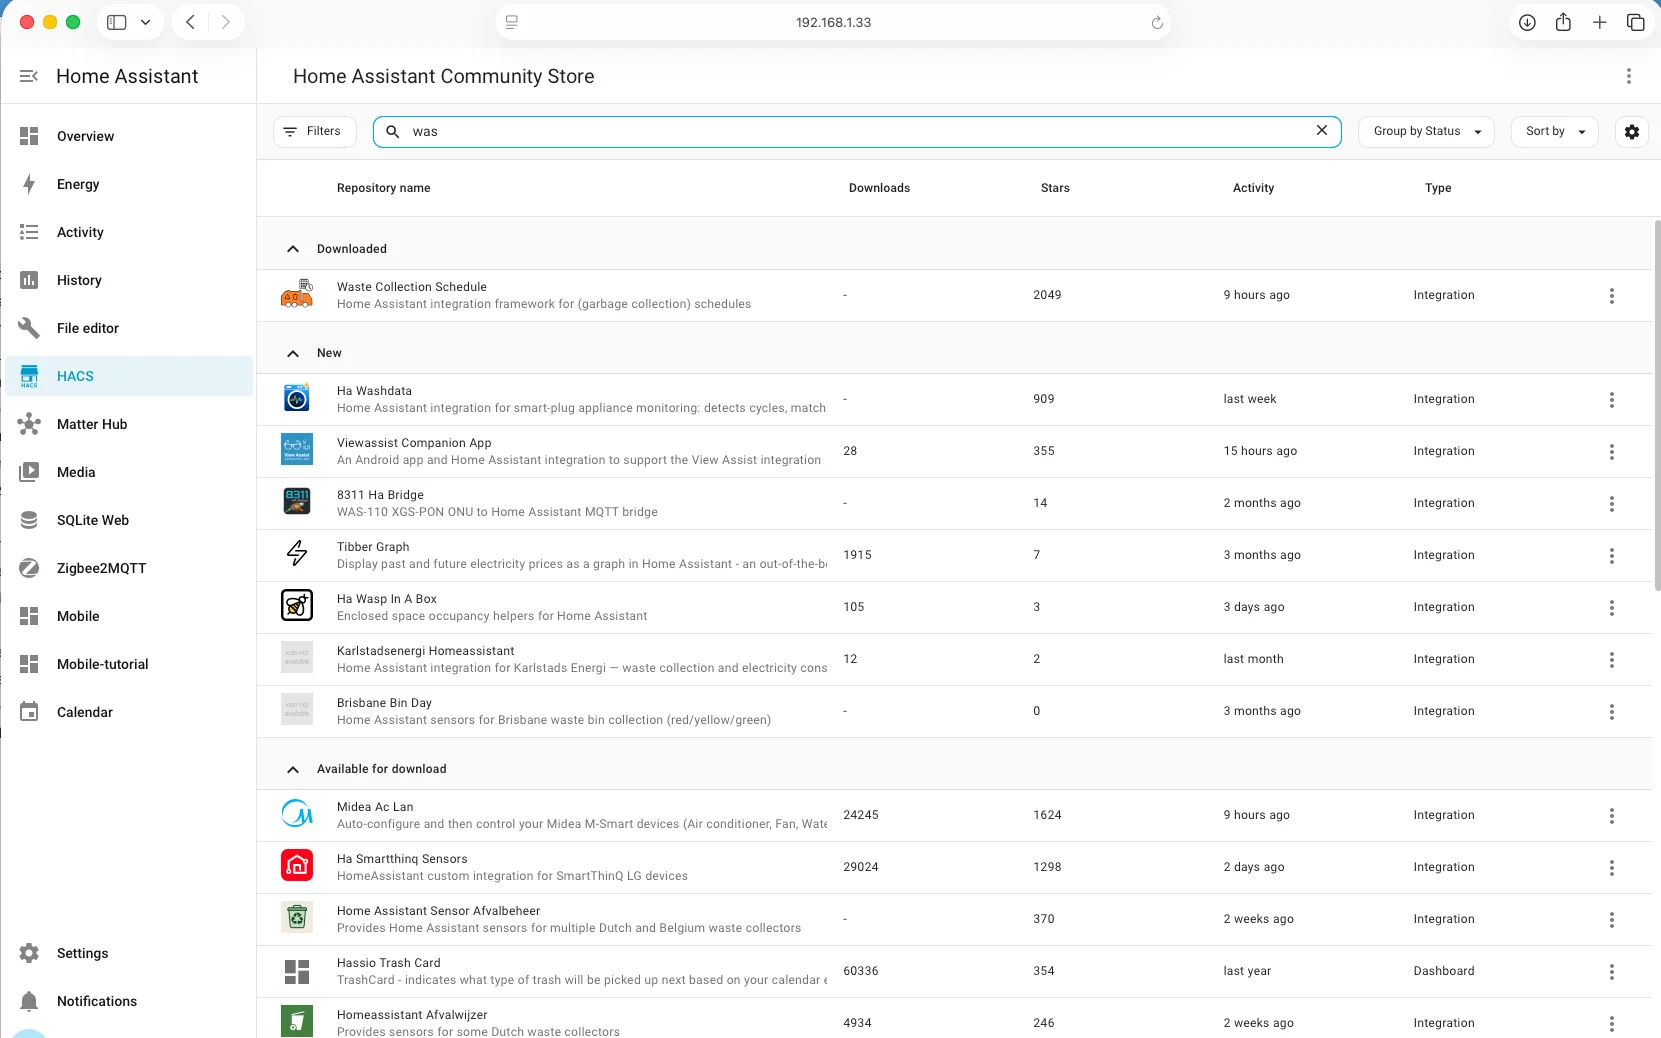Click the Mobile-tutorial dashboard icon
The height and width of the screenshot is (1038, 1661).
pos(29,664)
